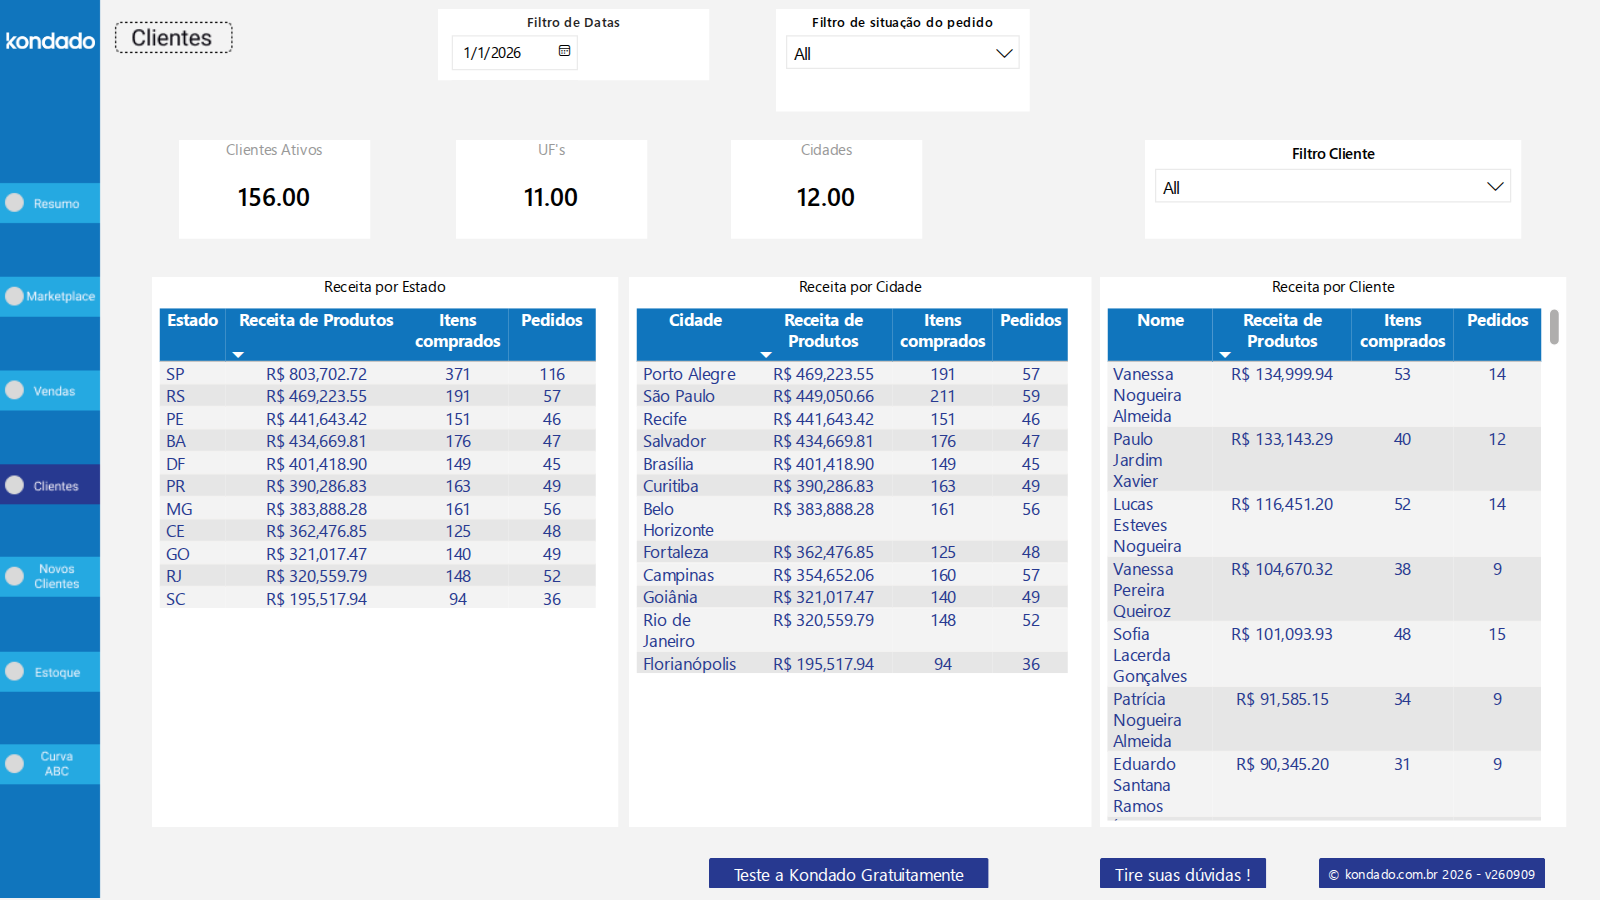Select the Belo Horizonte city row
The height and width of the screenshot is (900, 1600).
pyautogui.click(x=852, y=519)
